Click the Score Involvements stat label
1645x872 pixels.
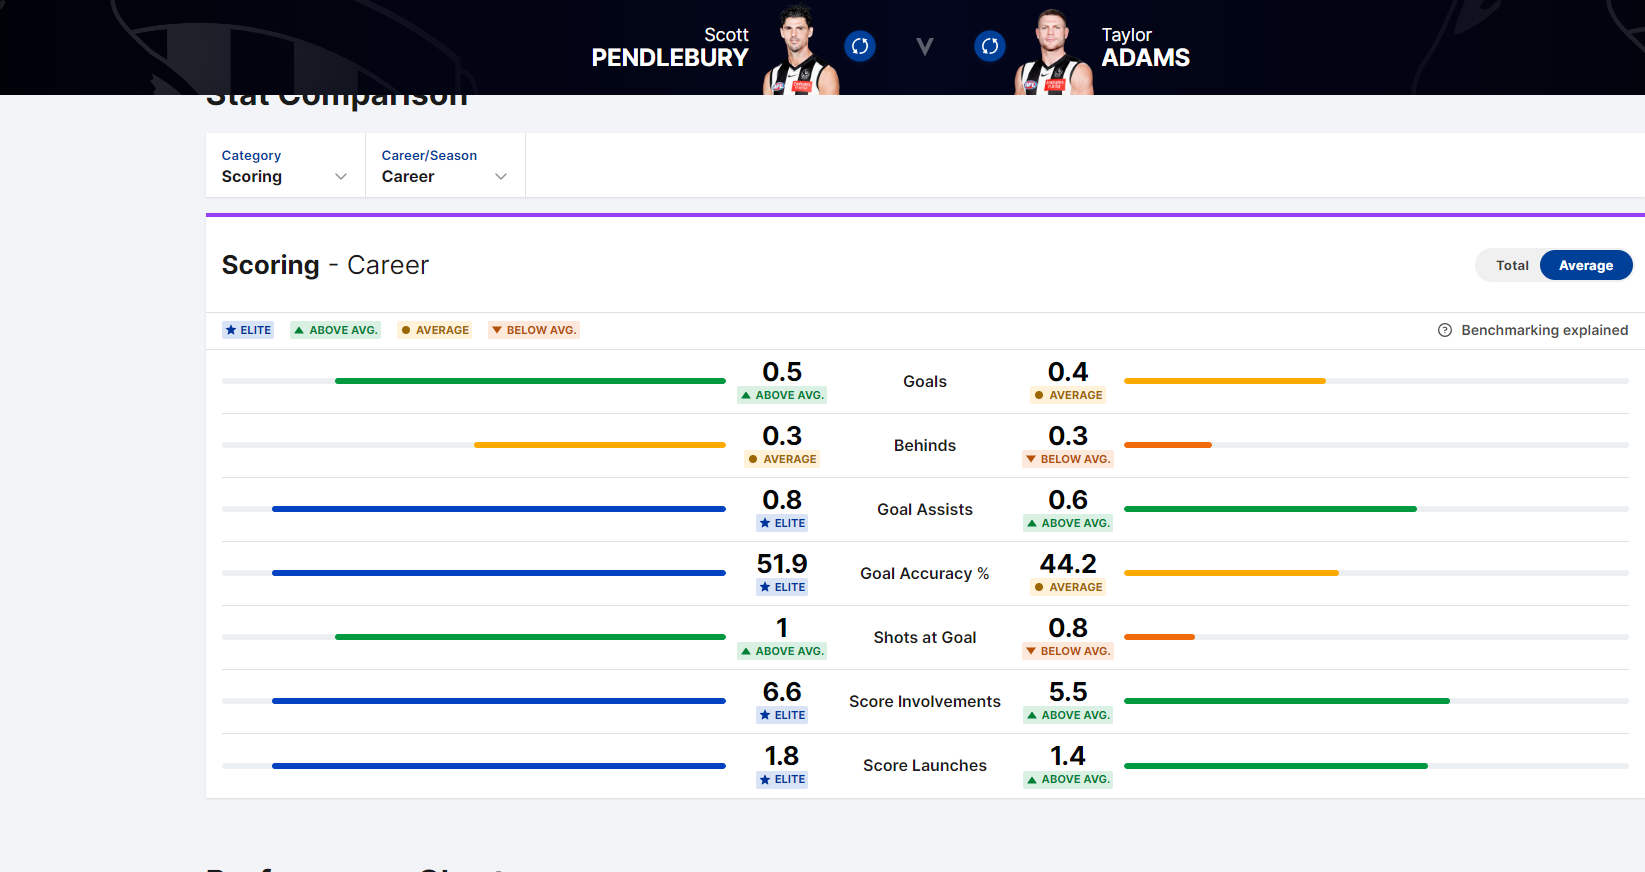click(x=925, y=701)
